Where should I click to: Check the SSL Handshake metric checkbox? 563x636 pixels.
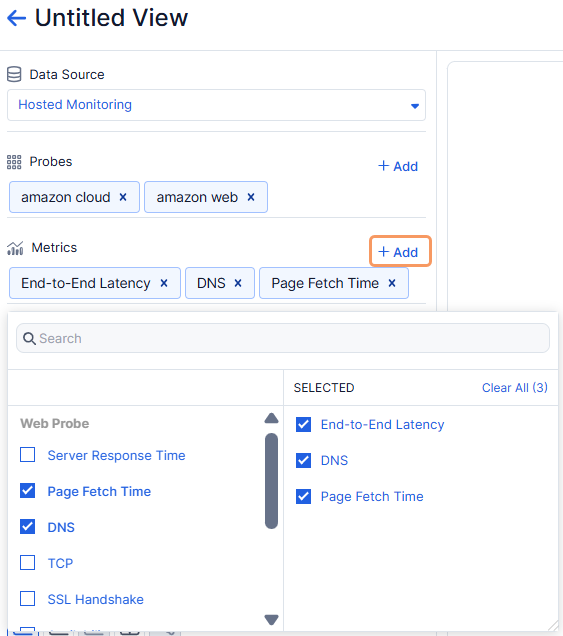pos(28,598)
